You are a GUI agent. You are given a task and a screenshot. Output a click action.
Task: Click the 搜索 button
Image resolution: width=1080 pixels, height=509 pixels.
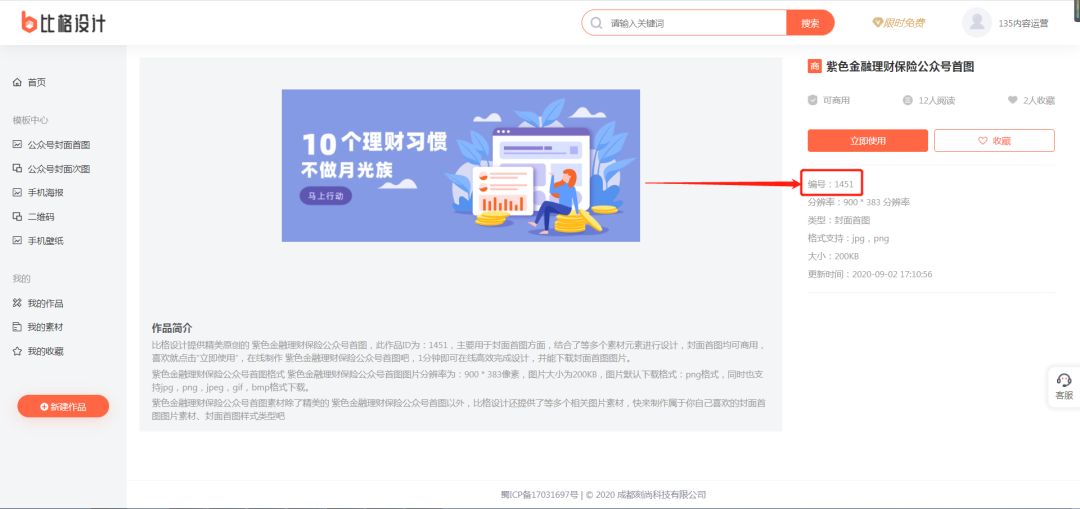[x=810, y=23]
